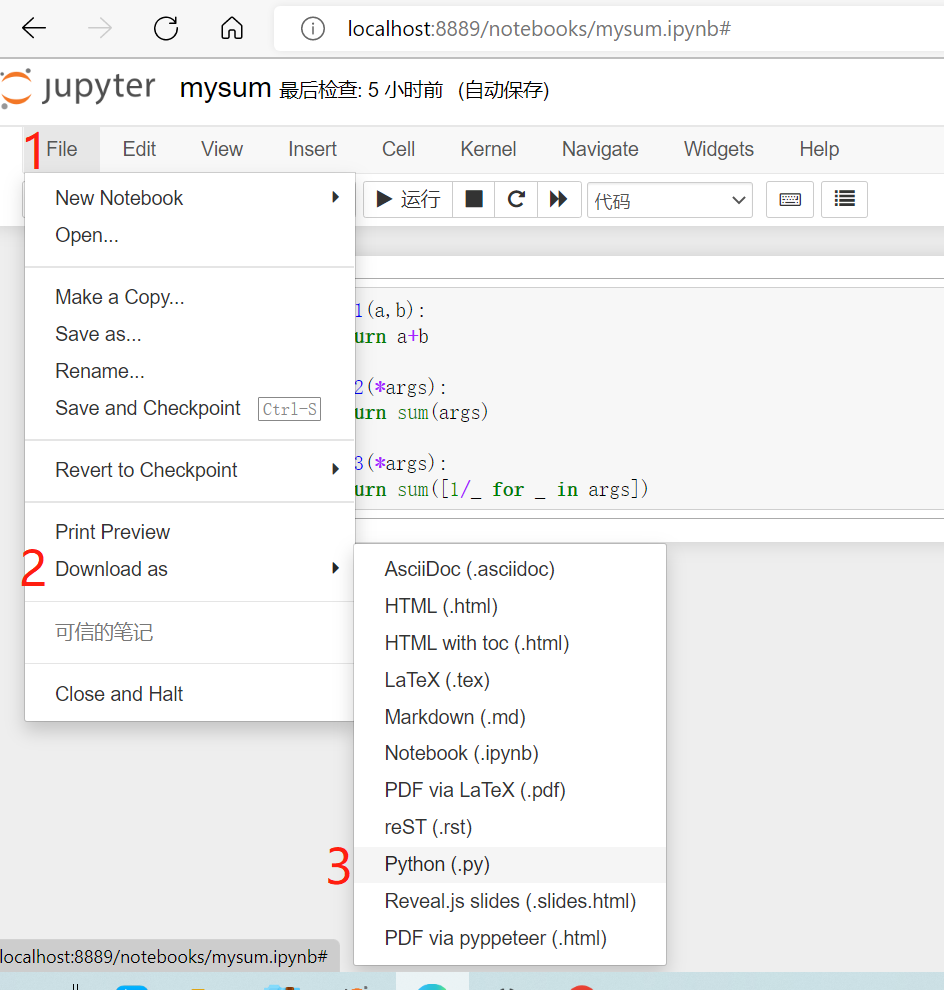The height and width of the screenshot is (990, 944).
Task: Expand Revert to Checkpoint submenu arrow
Action: [x=335, y=469]
